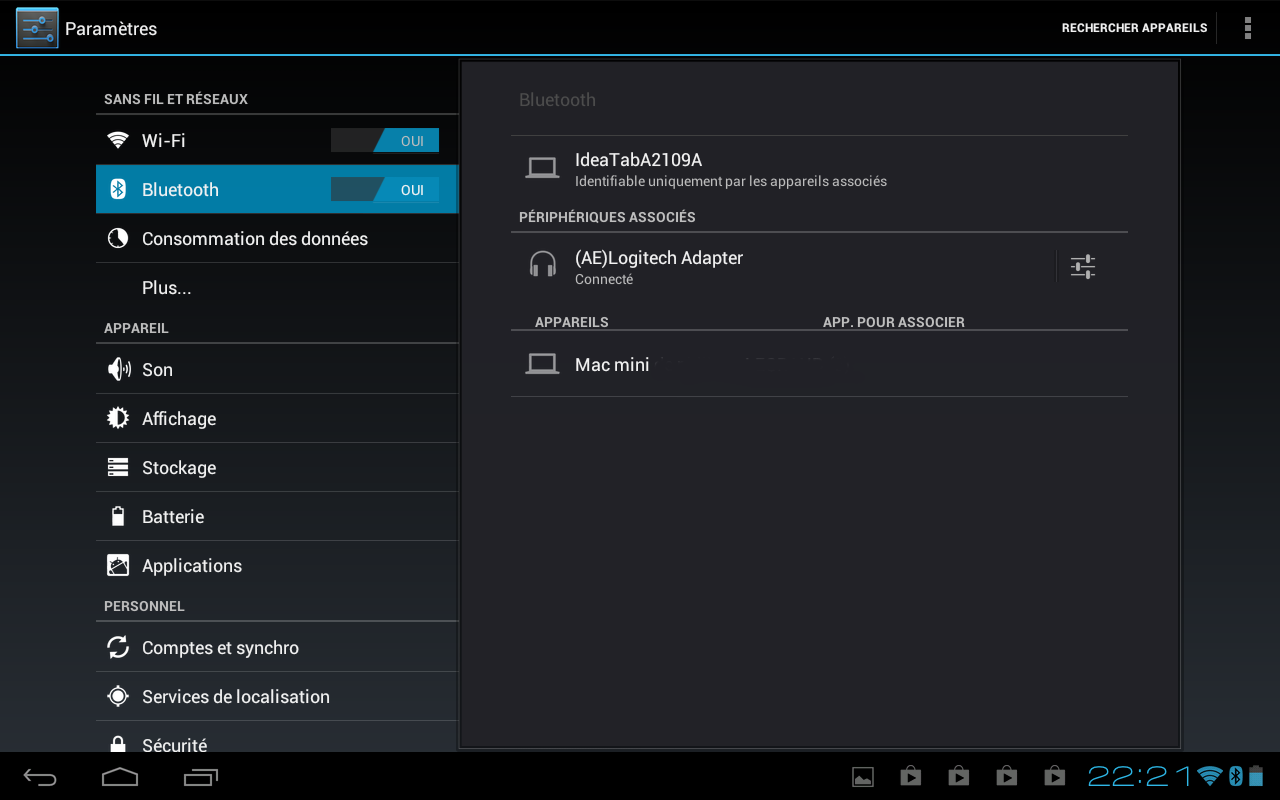Tap the headphones icon for Logitech Adapter
Screen dimensions: 1280x800
[x=542, y=265]
